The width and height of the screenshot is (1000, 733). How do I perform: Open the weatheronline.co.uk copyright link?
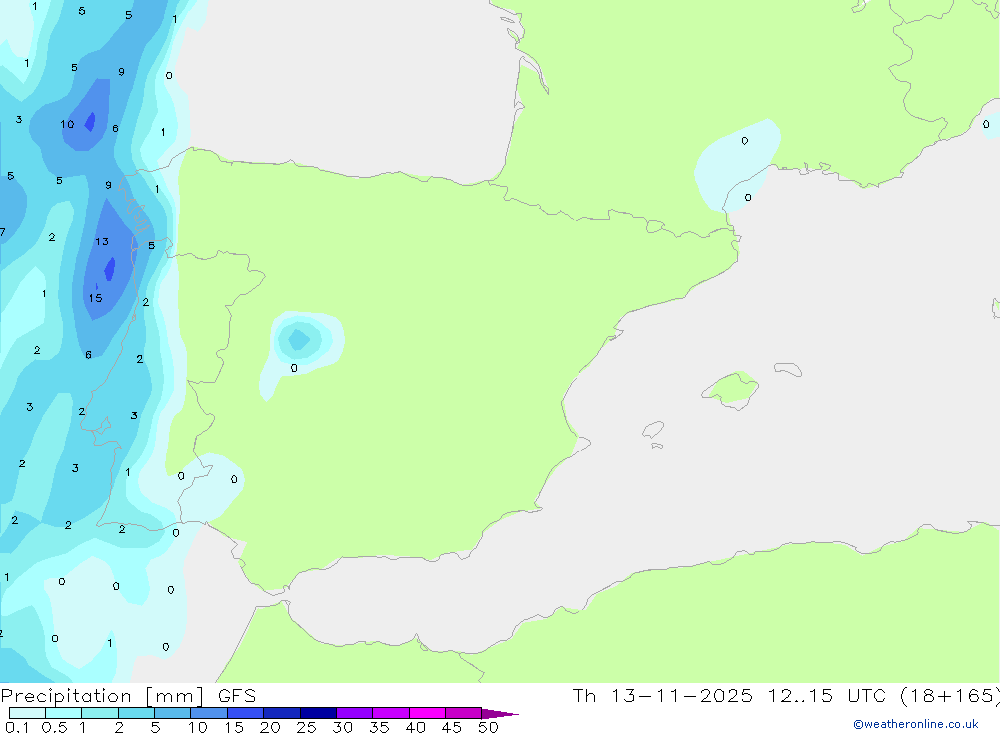[x=916, y=724]
